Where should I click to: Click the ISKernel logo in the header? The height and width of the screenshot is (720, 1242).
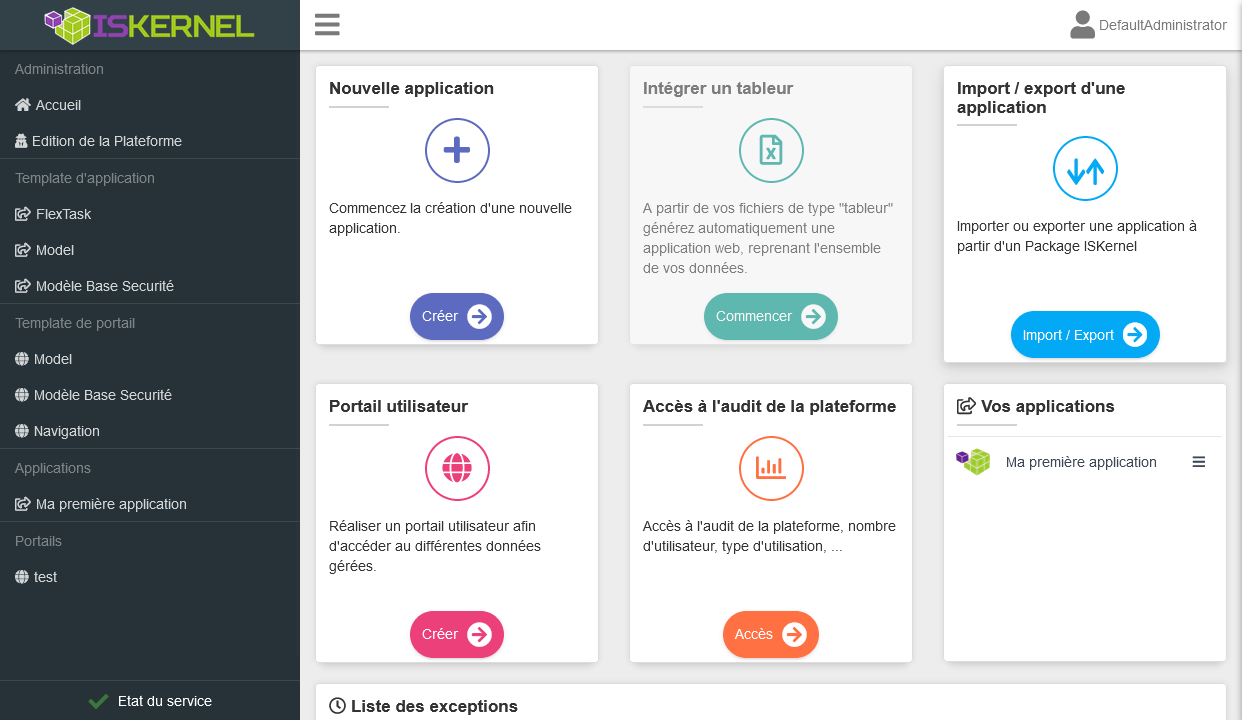pos(150,25)
